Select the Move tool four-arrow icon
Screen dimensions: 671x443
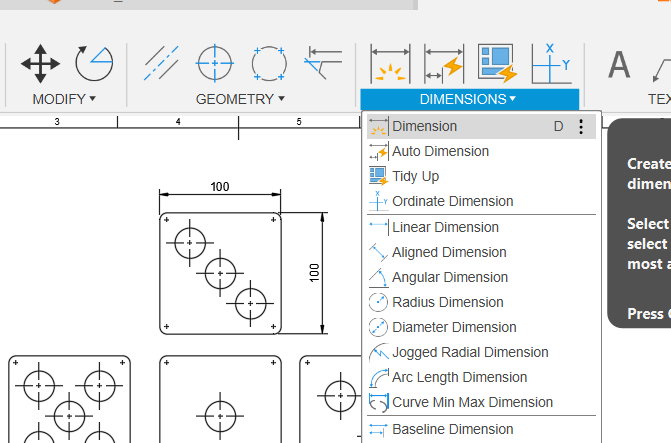[x=40, y=63]
